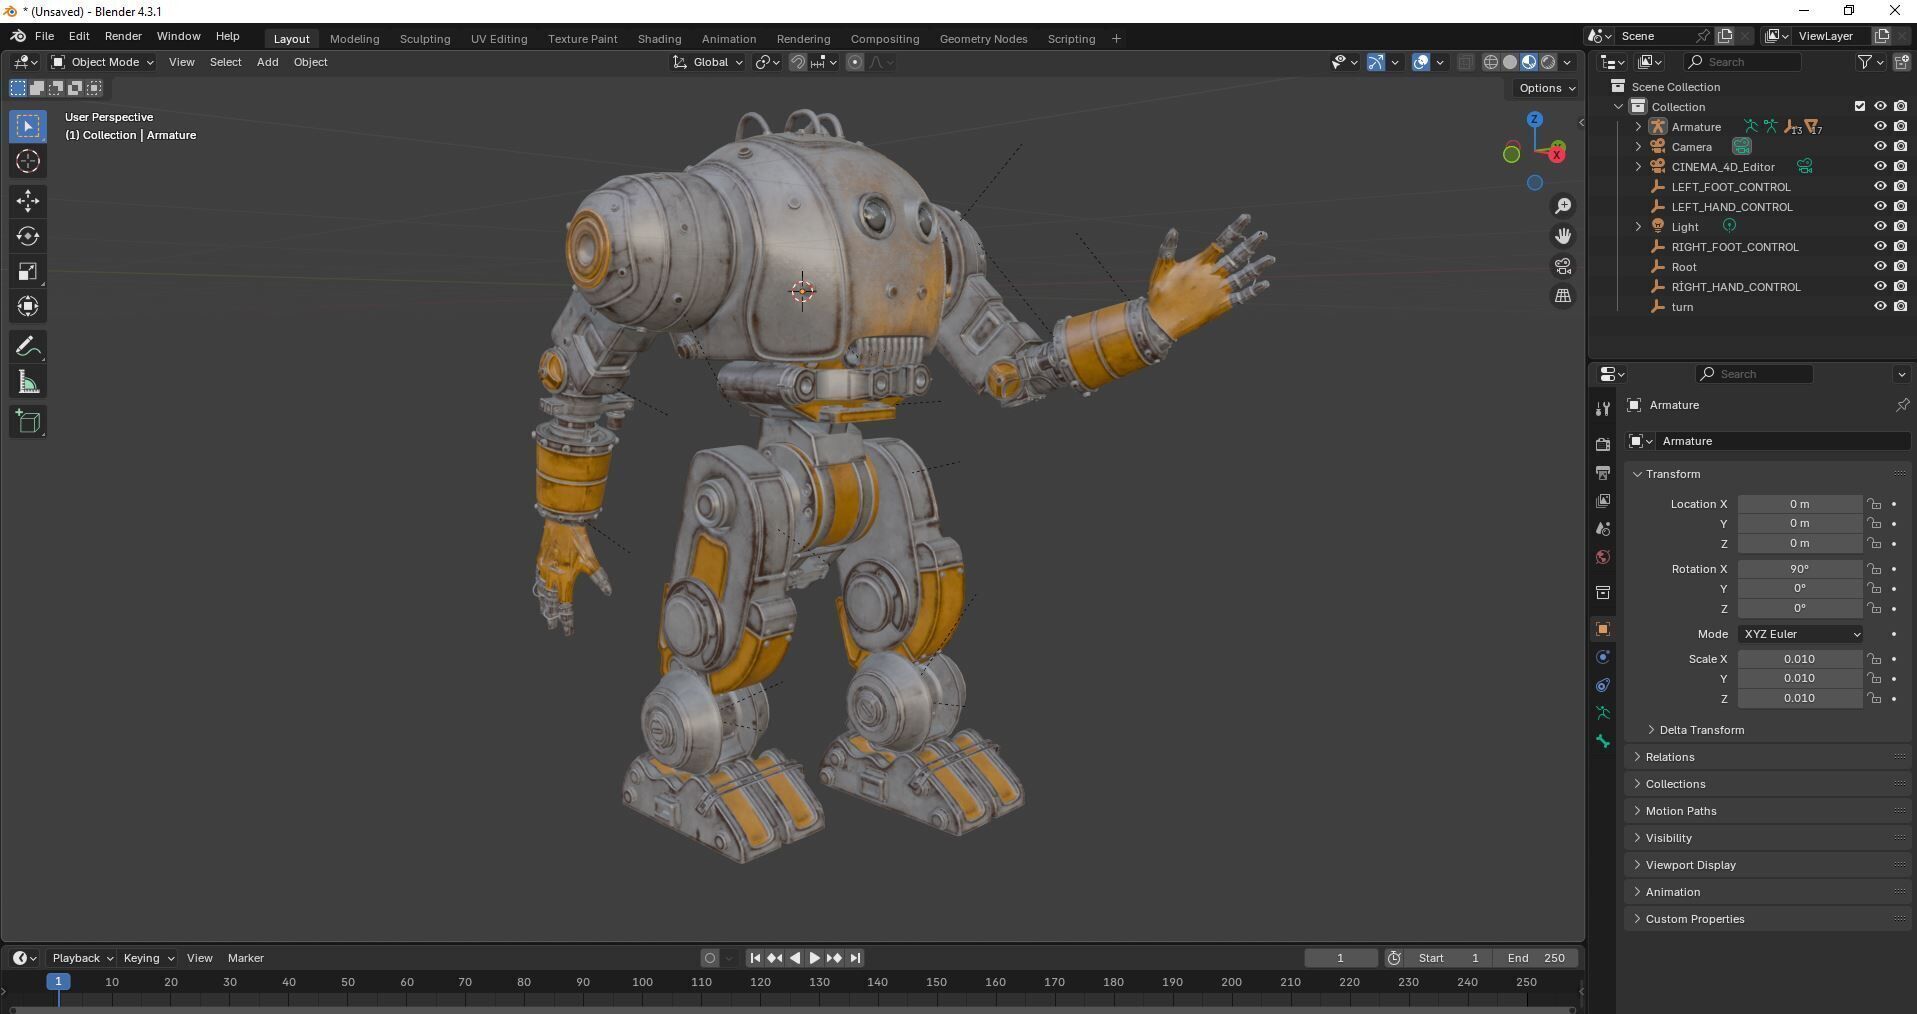Click the timeline current frame marker
1917x1014 pixels.
(x=58, y=982)
